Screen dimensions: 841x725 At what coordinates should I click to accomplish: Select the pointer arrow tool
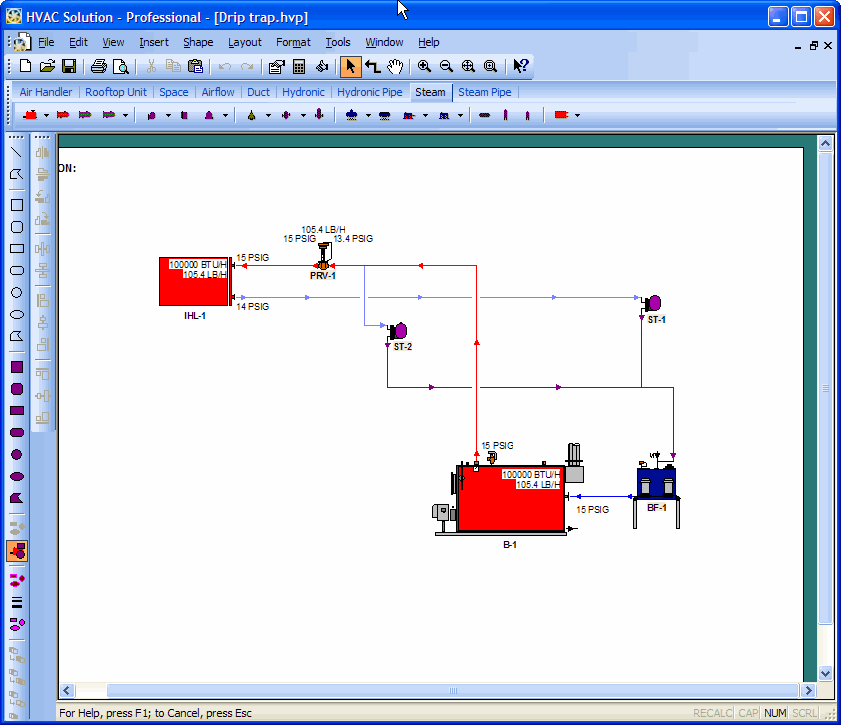(350, 66)
